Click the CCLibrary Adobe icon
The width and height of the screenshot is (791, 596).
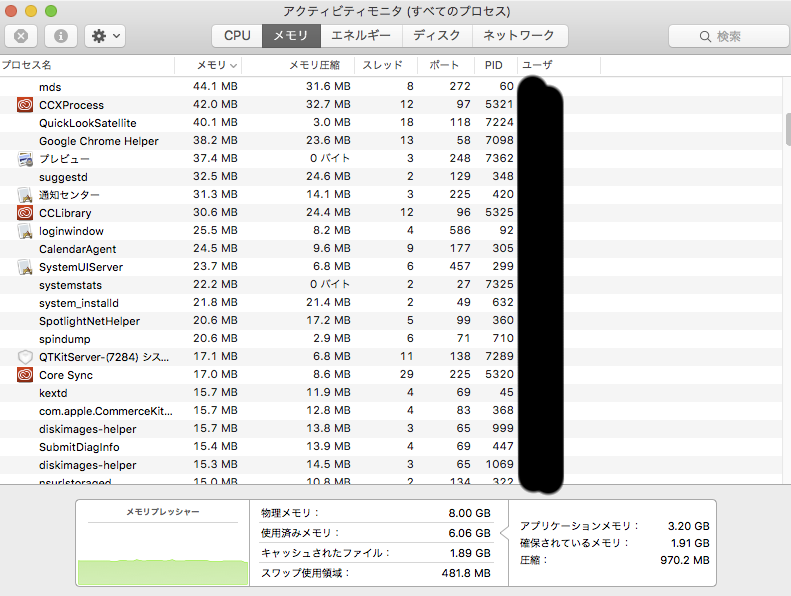point(25,213)
